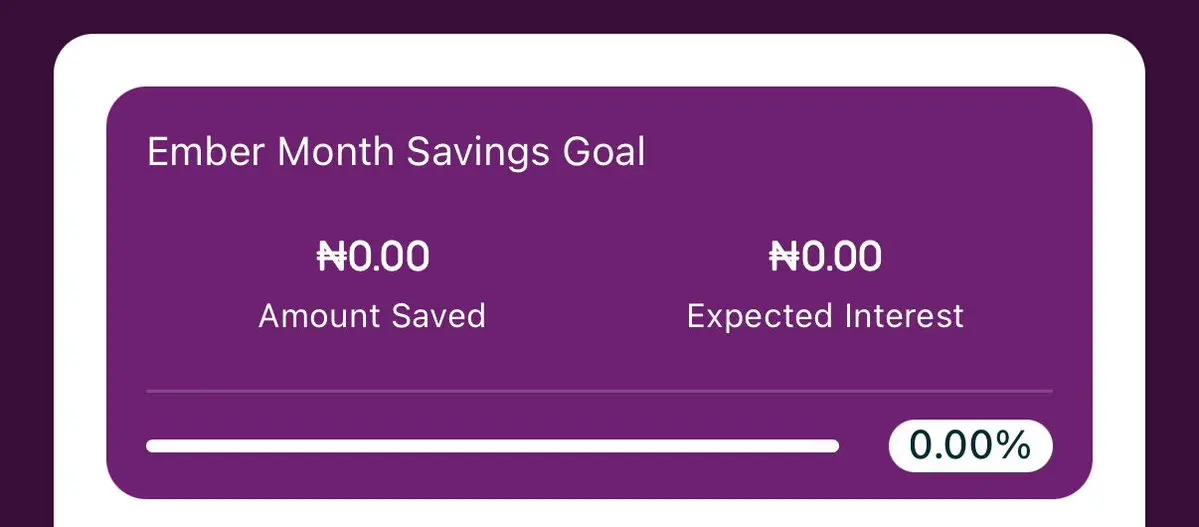Screen dimensions: 1199x527
Task: Select the Expected Interest label
Action: click(825, 316)
